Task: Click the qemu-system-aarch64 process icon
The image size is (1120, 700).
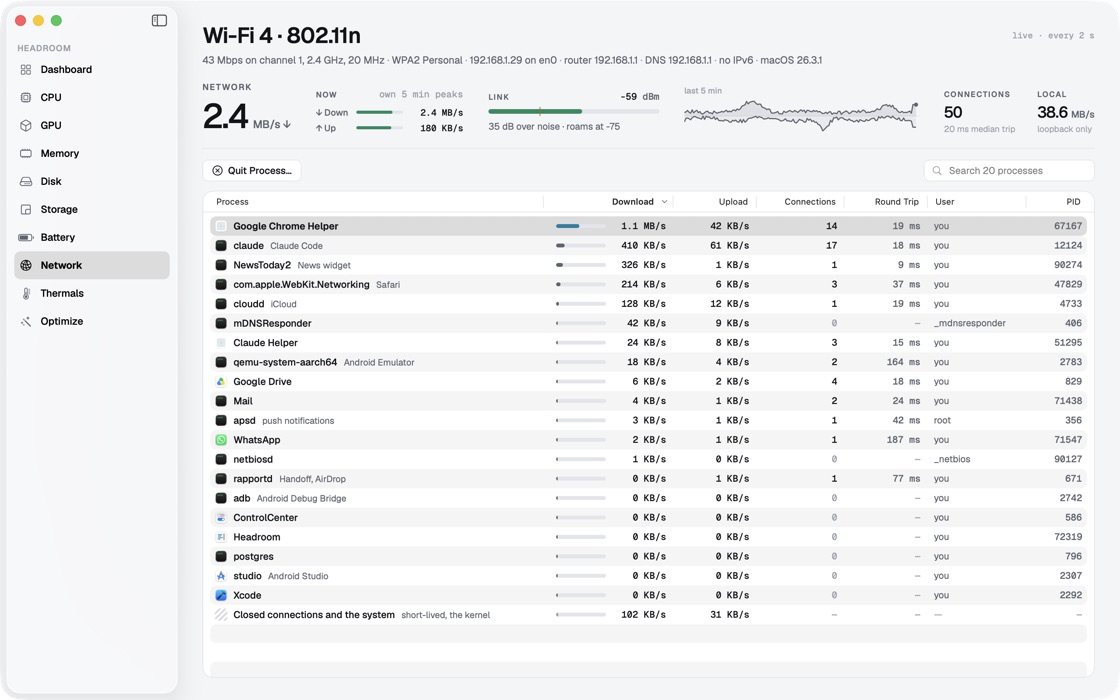Action: [221, 362]
